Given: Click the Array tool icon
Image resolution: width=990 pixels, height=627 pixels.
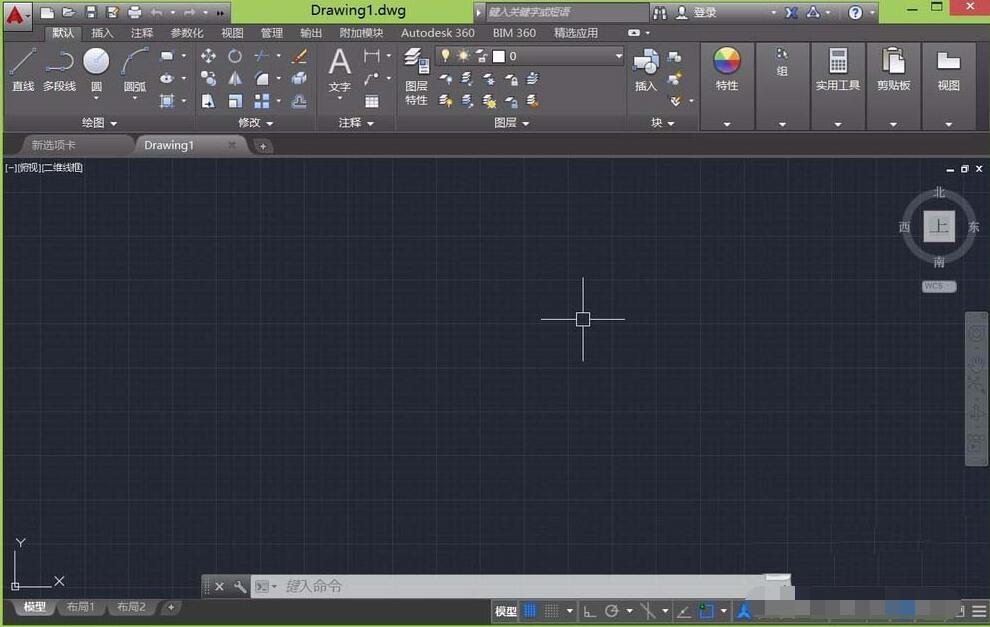Looking at the screenshot, I should pyautogui.click(x=261, y=101).
